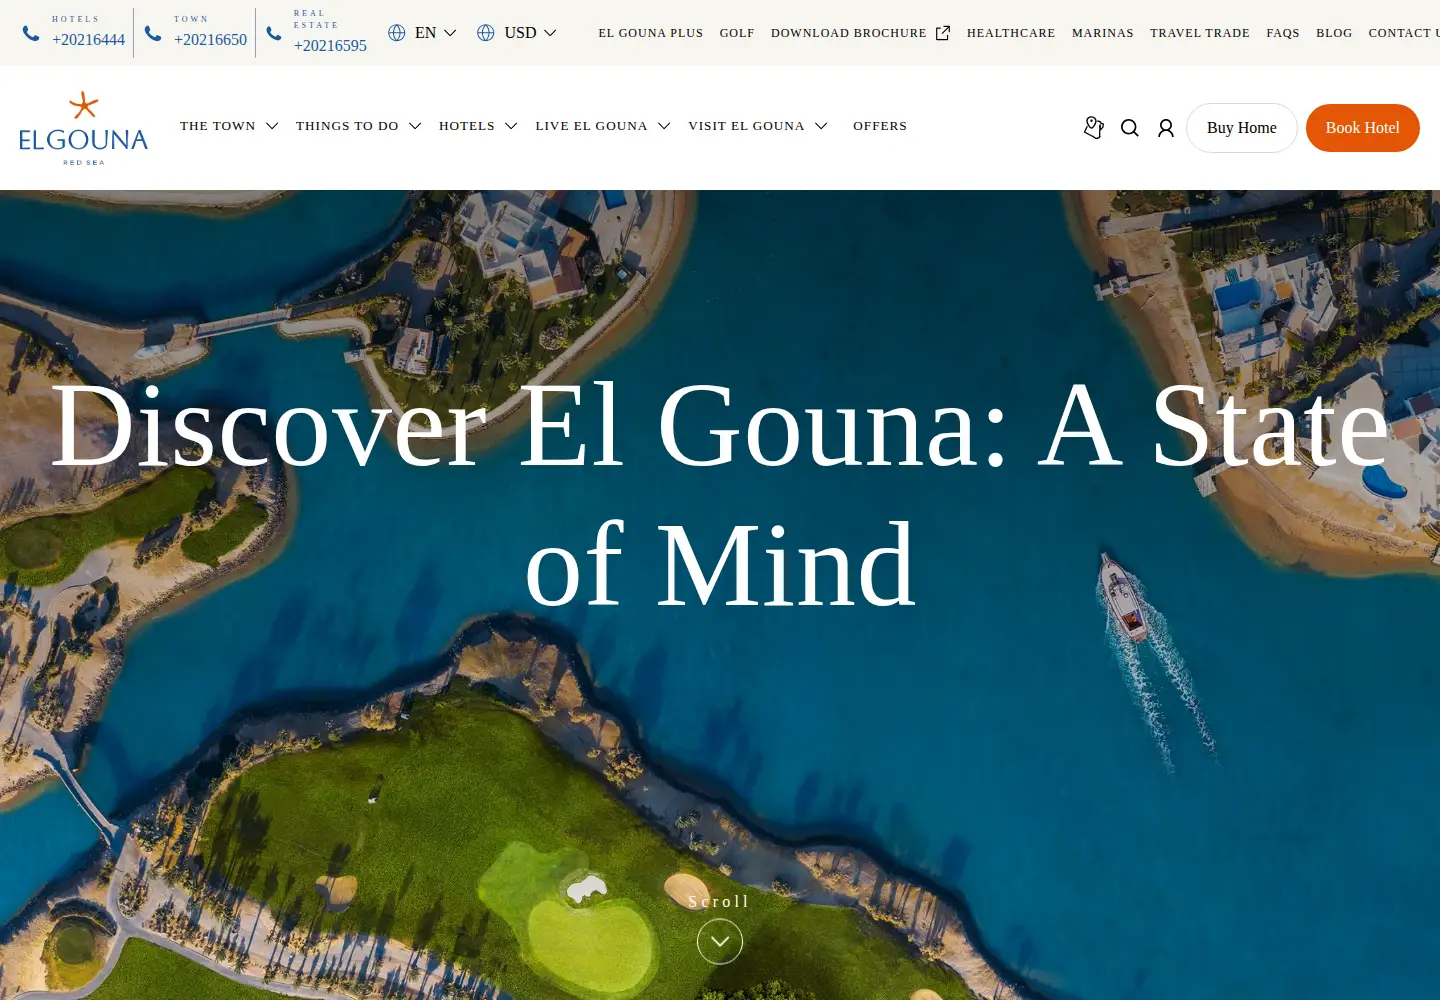Viewport: 1440px width, 1000px height.
Task: Click the Real Estate phone icon
Action: coord(274,33)
